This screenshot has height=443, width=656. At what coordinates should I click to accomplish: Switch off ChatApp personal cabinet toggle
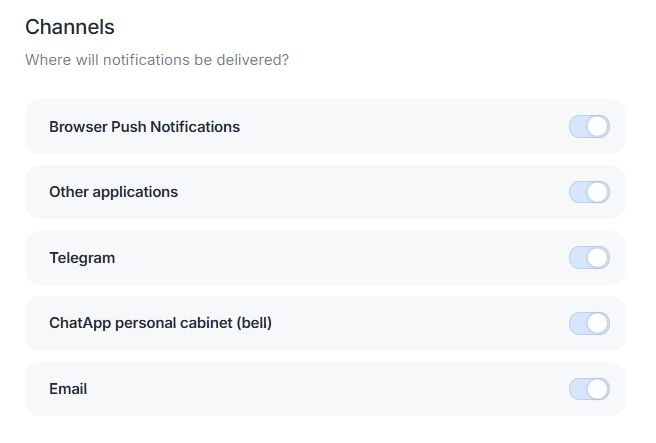589,323
